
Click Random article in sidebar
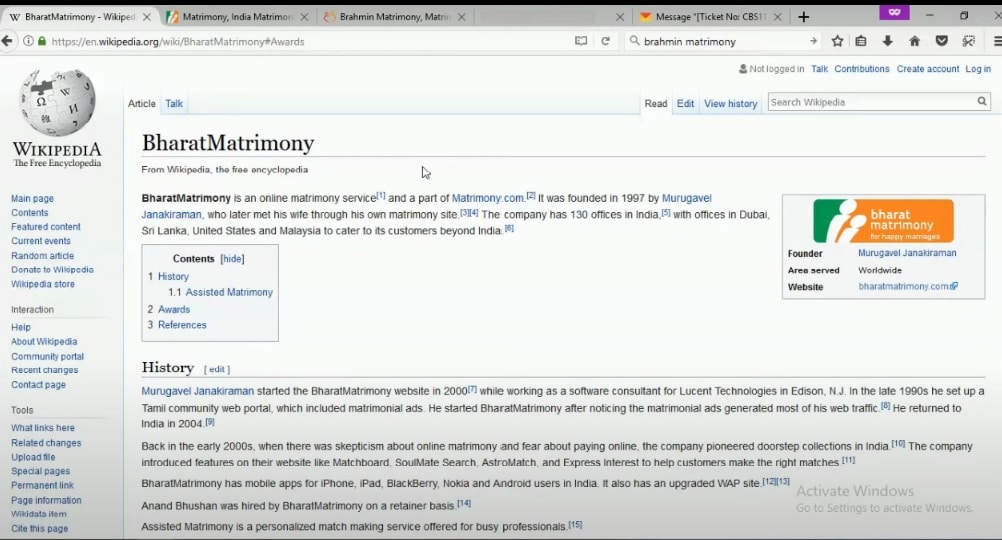click(x=42, y=256)
